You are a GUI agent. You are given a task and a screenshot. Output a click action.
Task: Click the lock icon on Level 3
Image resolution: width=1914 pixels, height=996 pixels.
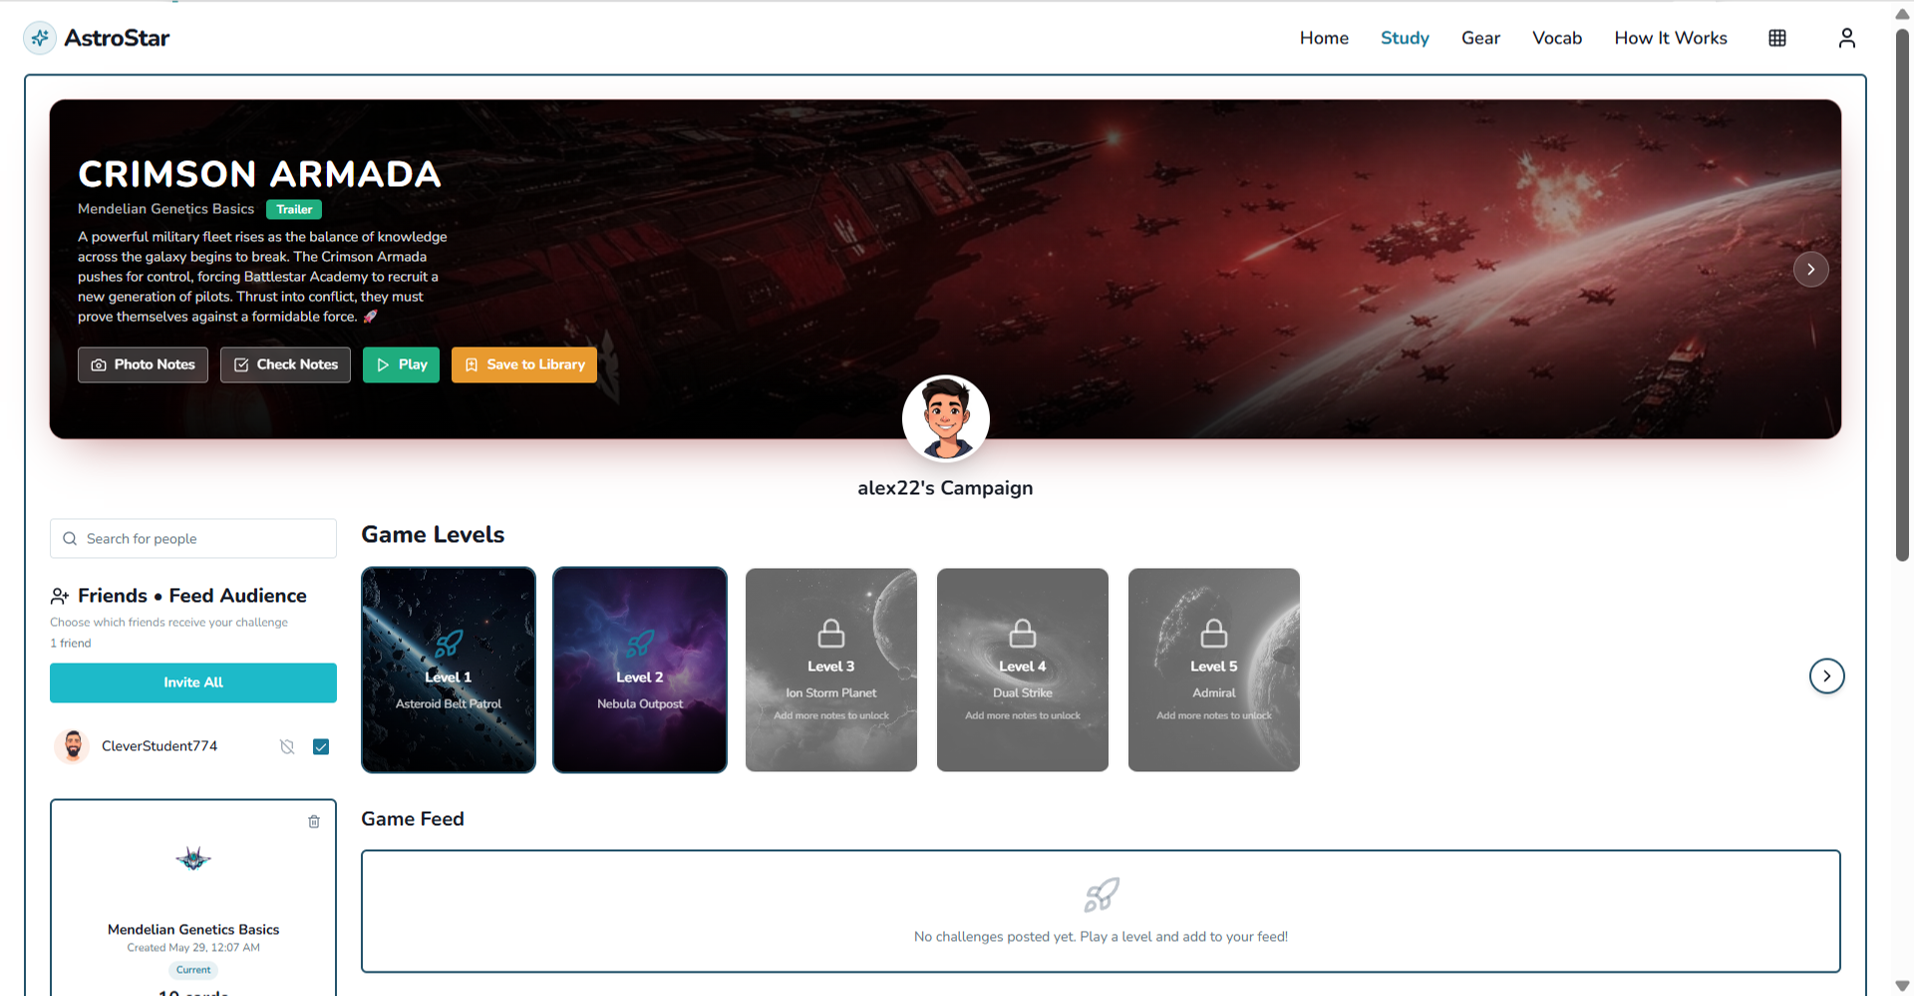(831, 633)
